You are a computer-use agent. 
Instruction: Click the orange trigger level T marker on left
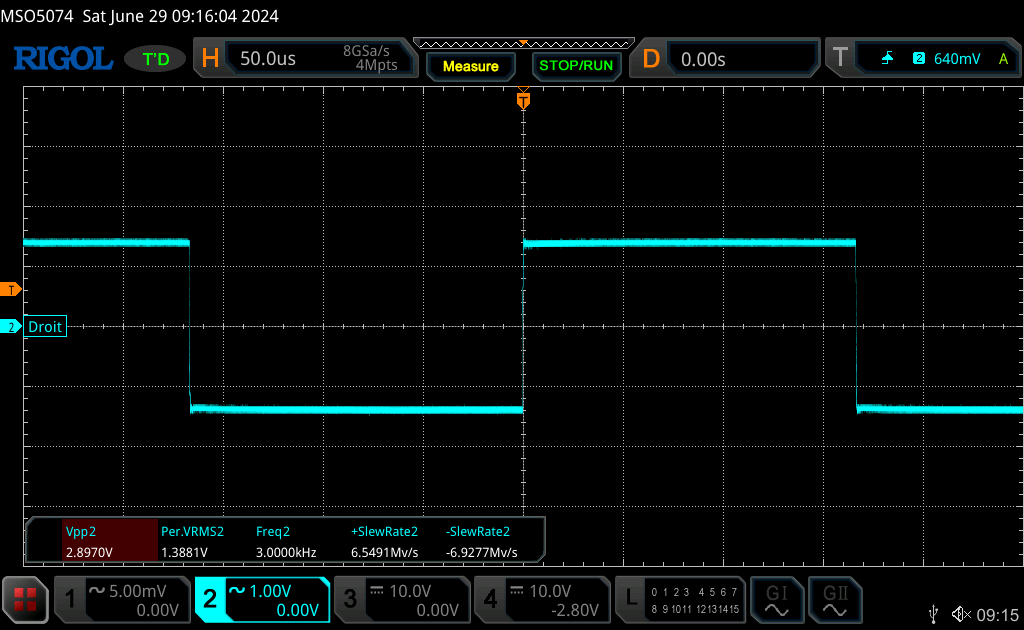point(10,290)
